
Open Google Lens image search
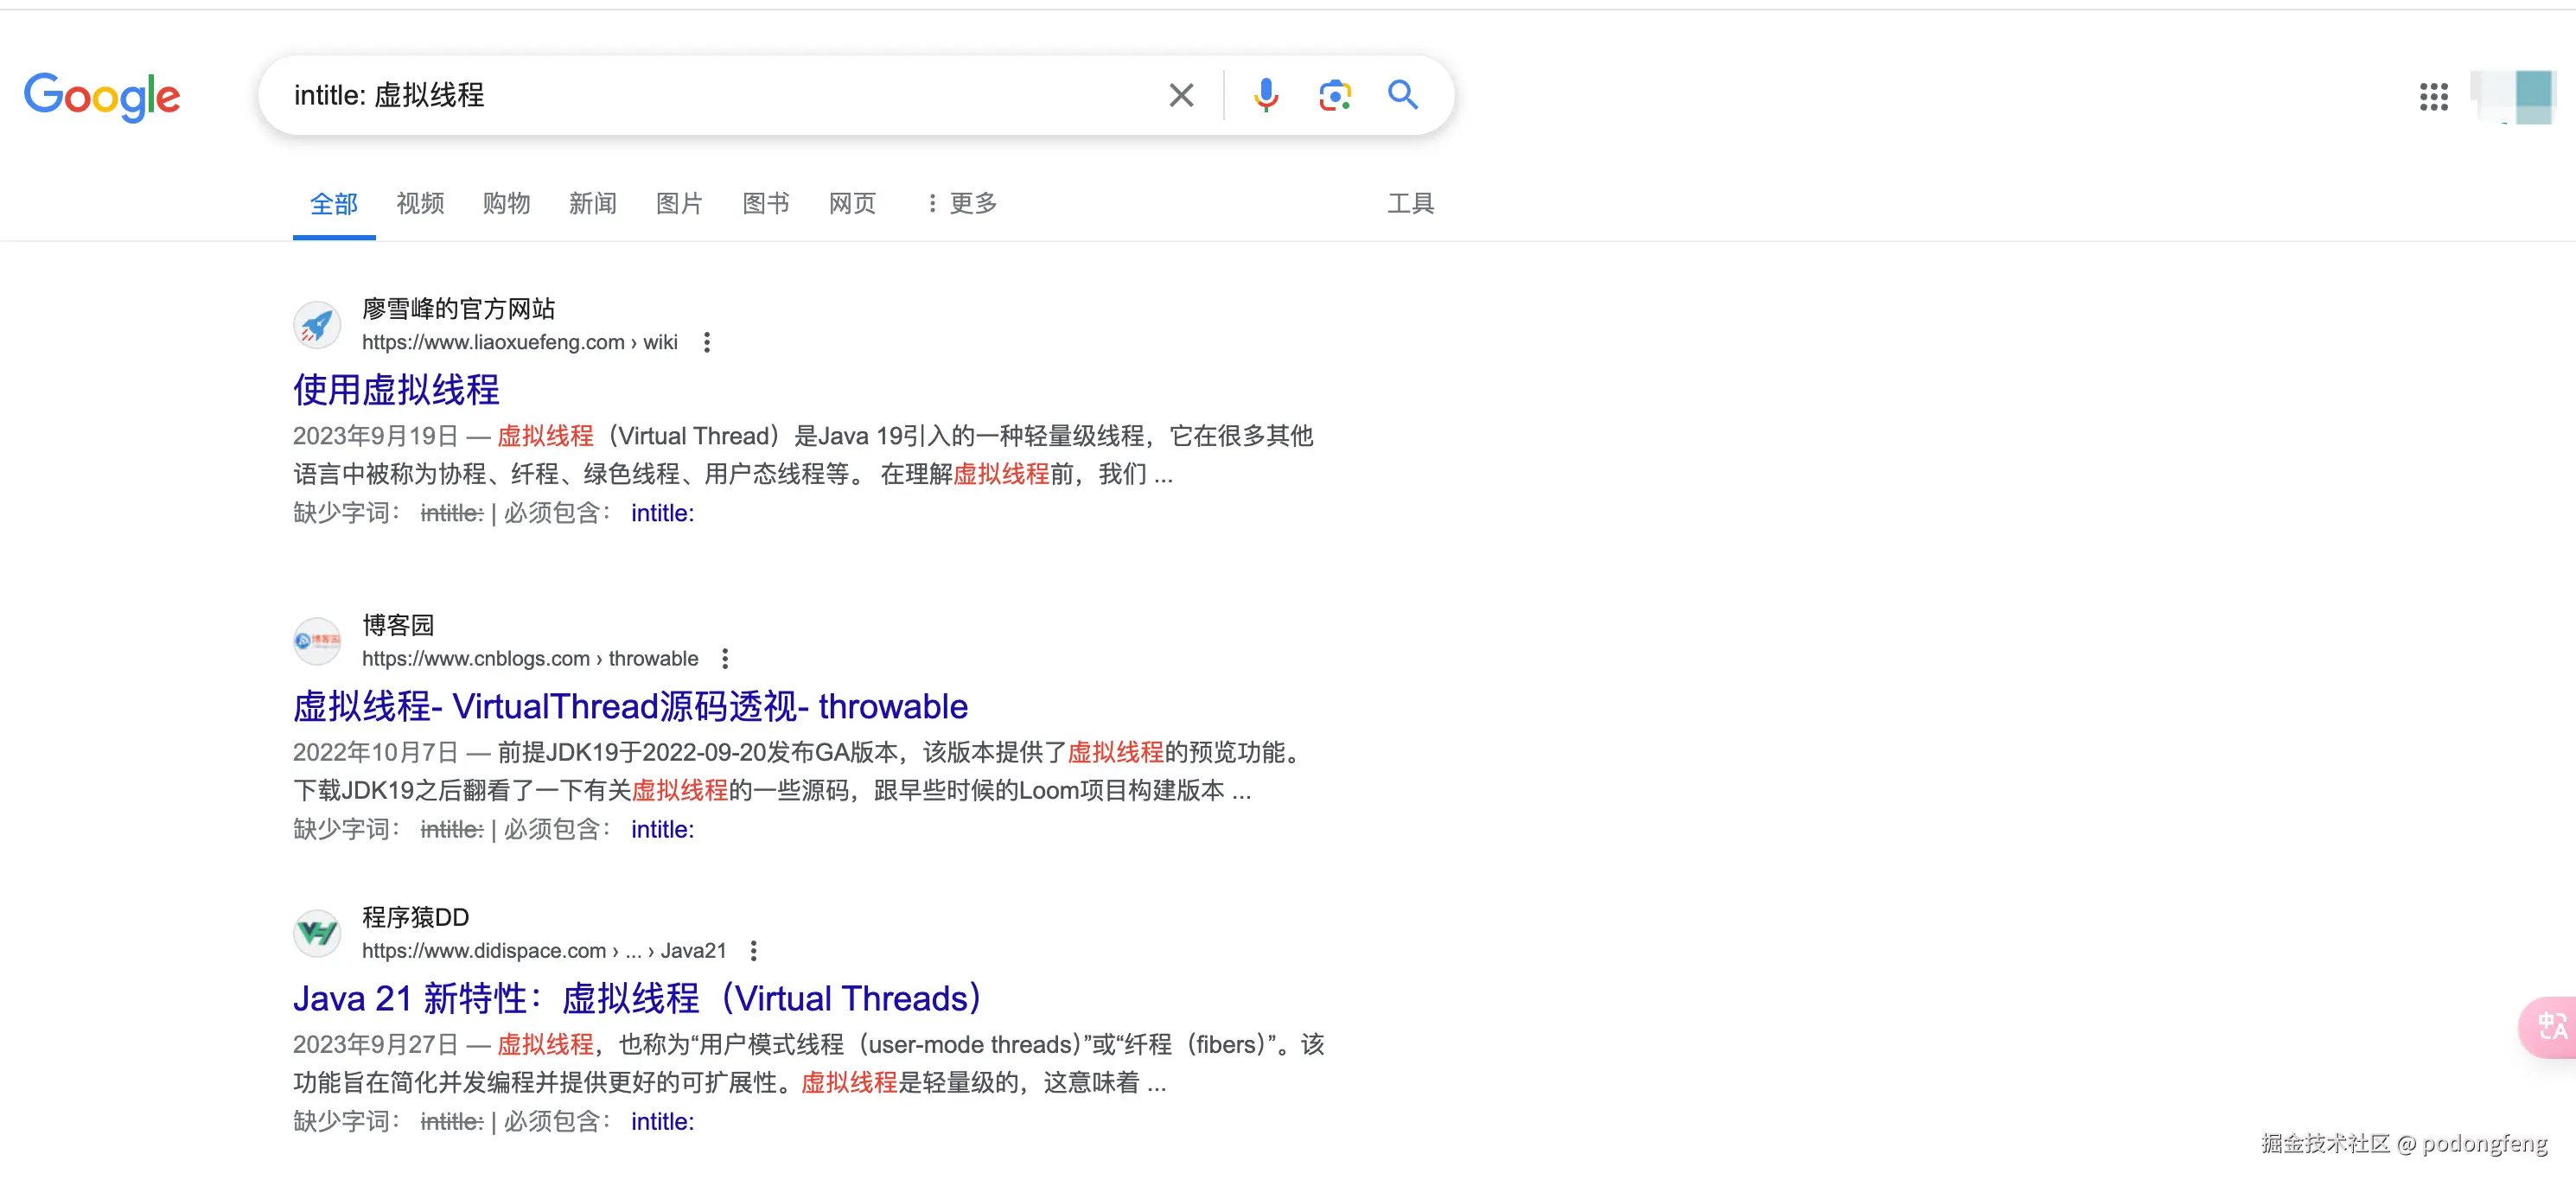[1335, 95]
